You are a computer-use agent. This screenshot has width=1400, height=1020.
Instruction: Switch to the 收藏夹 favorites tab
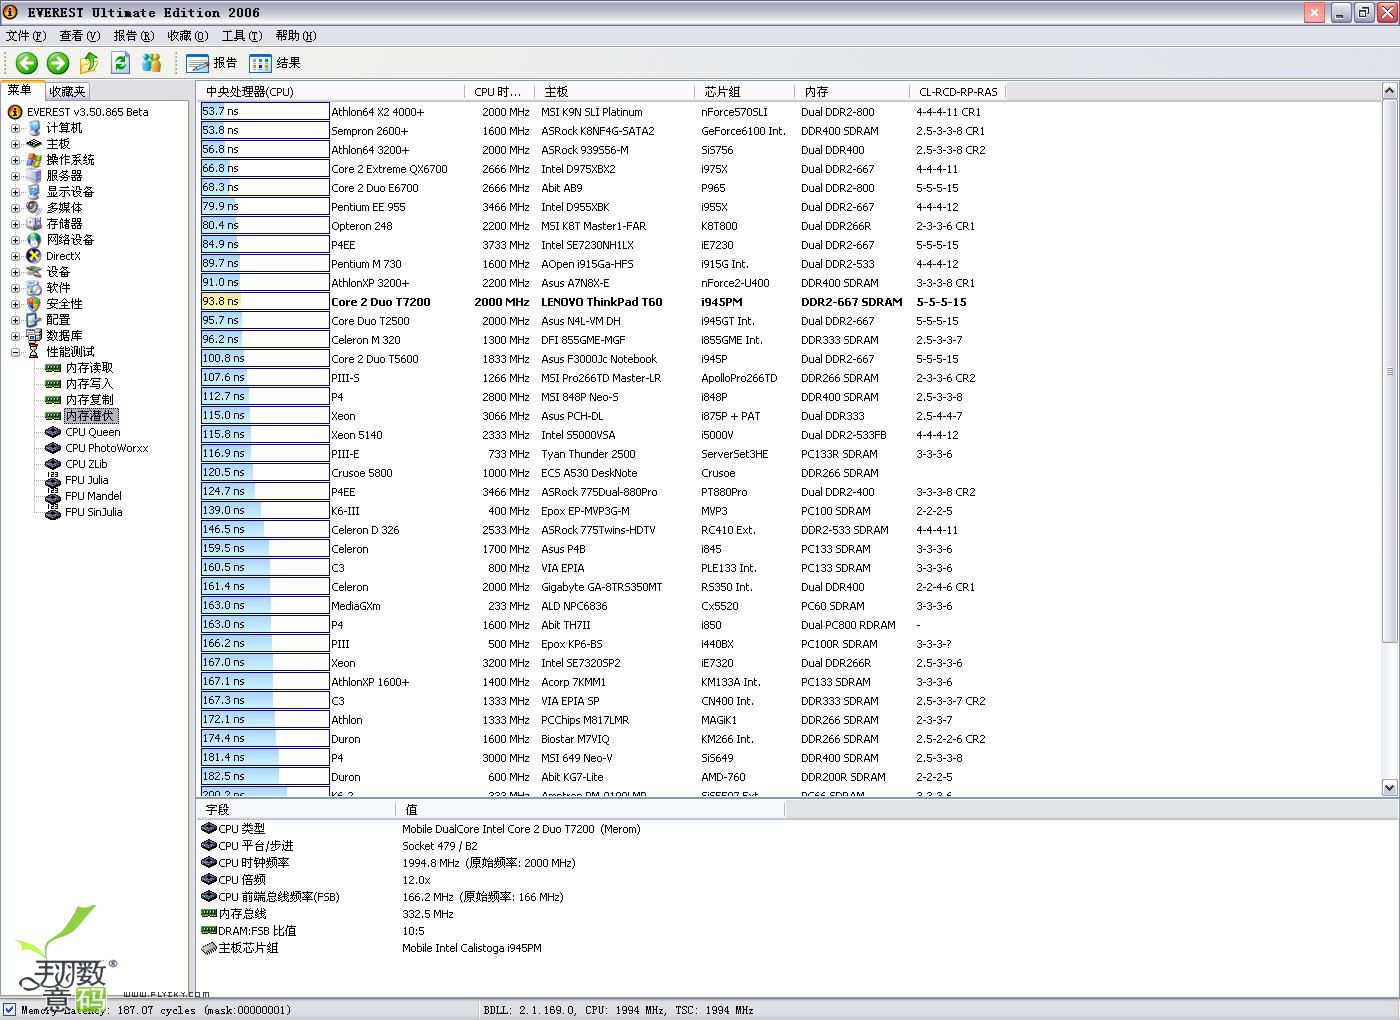pos(67,92)
